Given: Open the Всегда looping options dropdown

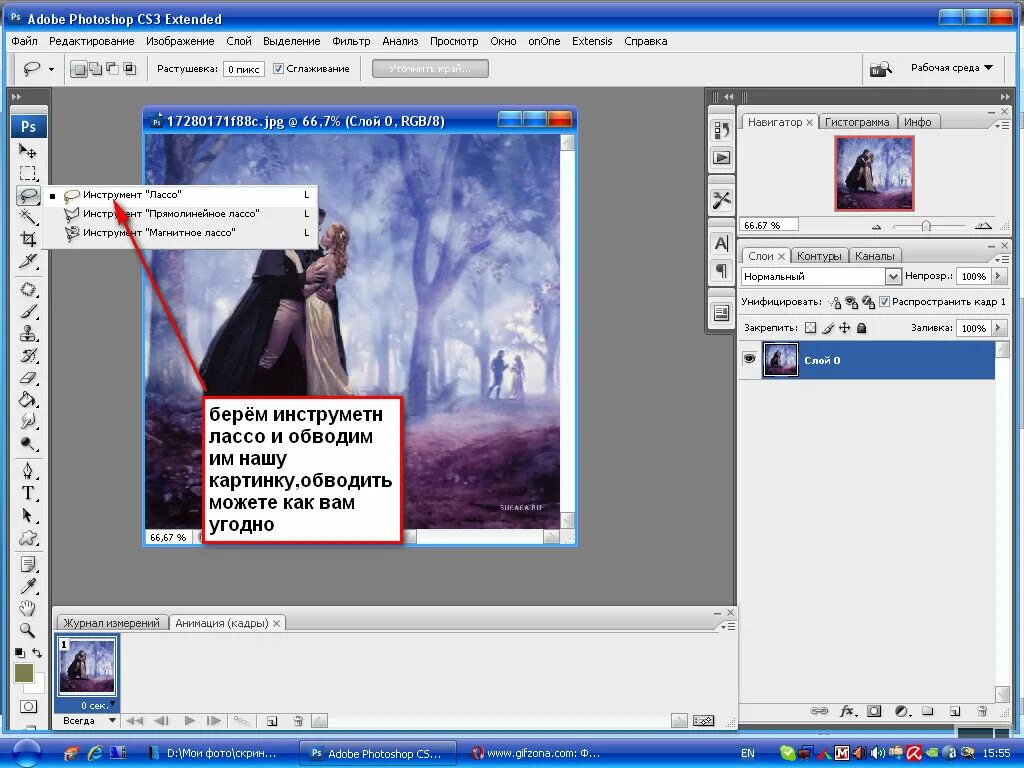Looking at the screenshot, I should (x=88, y=721).
